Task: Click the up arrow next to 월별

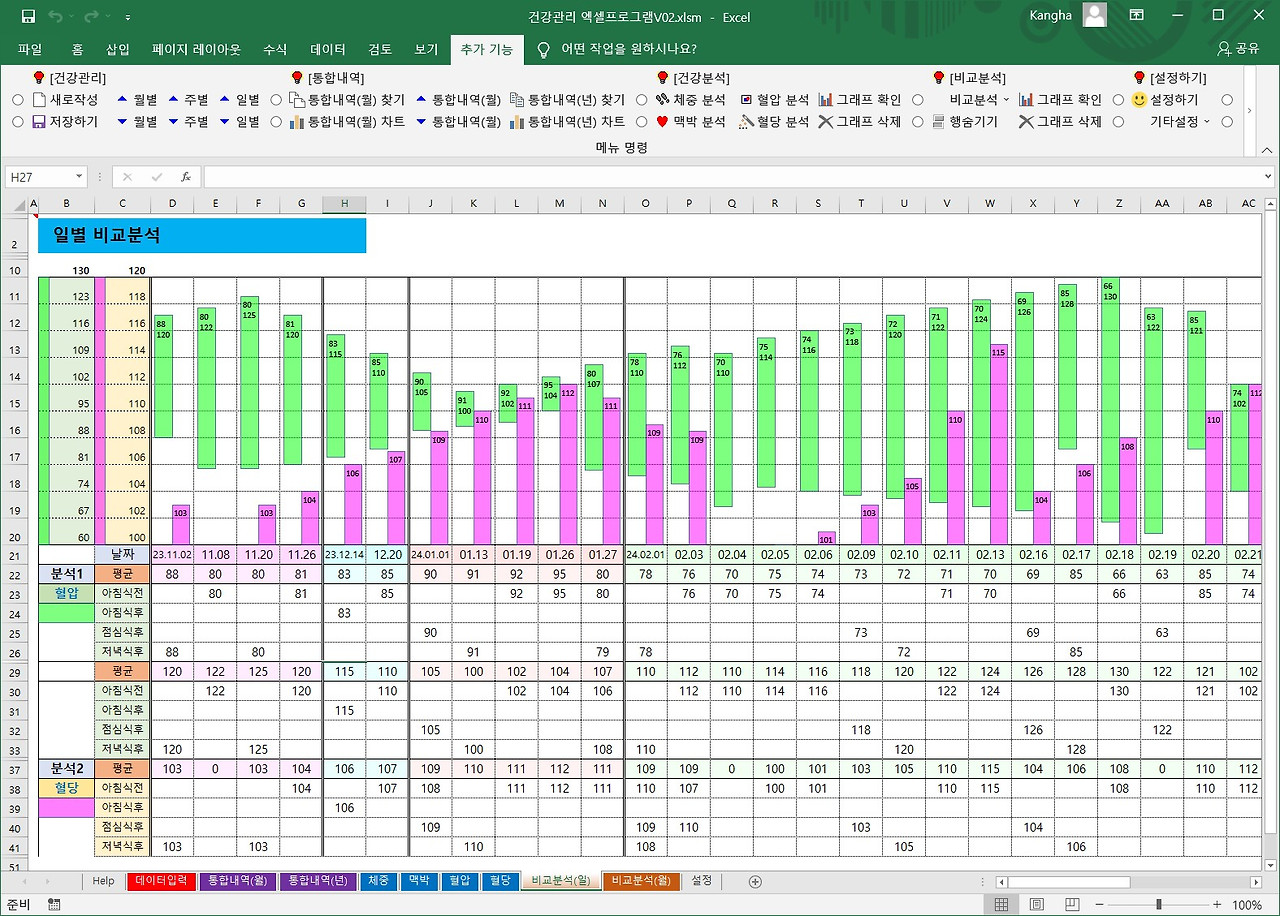Action: (122, 100)
